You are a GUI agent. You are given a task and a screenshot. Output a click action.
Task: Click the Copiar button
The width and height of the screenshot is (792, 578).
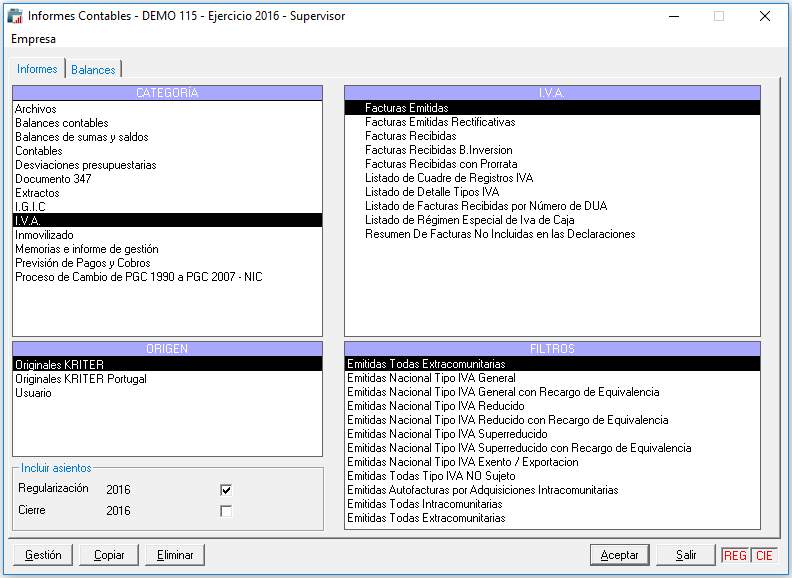pos(109,555)
